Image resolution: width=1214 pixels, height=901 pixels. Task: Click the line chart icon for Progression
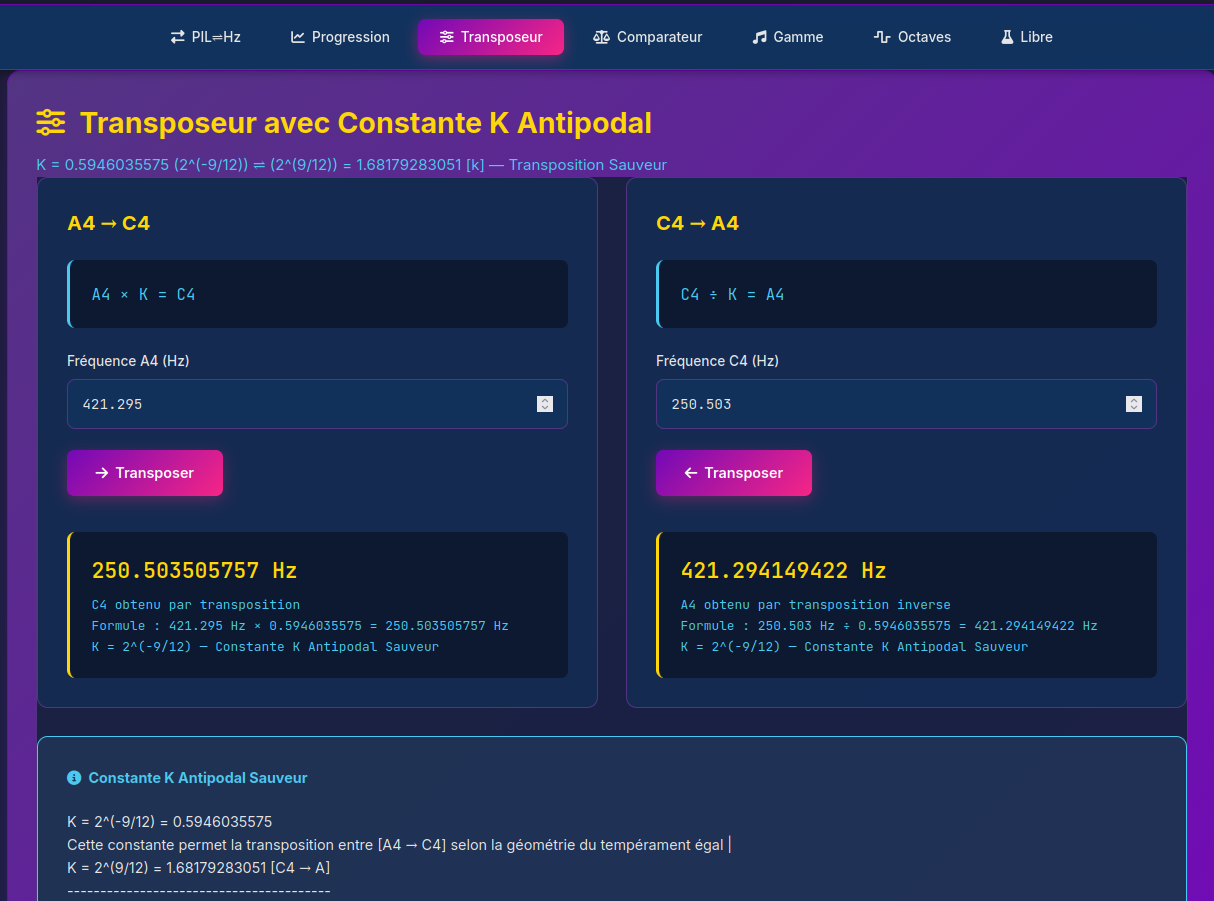click(x=298, y=37)
